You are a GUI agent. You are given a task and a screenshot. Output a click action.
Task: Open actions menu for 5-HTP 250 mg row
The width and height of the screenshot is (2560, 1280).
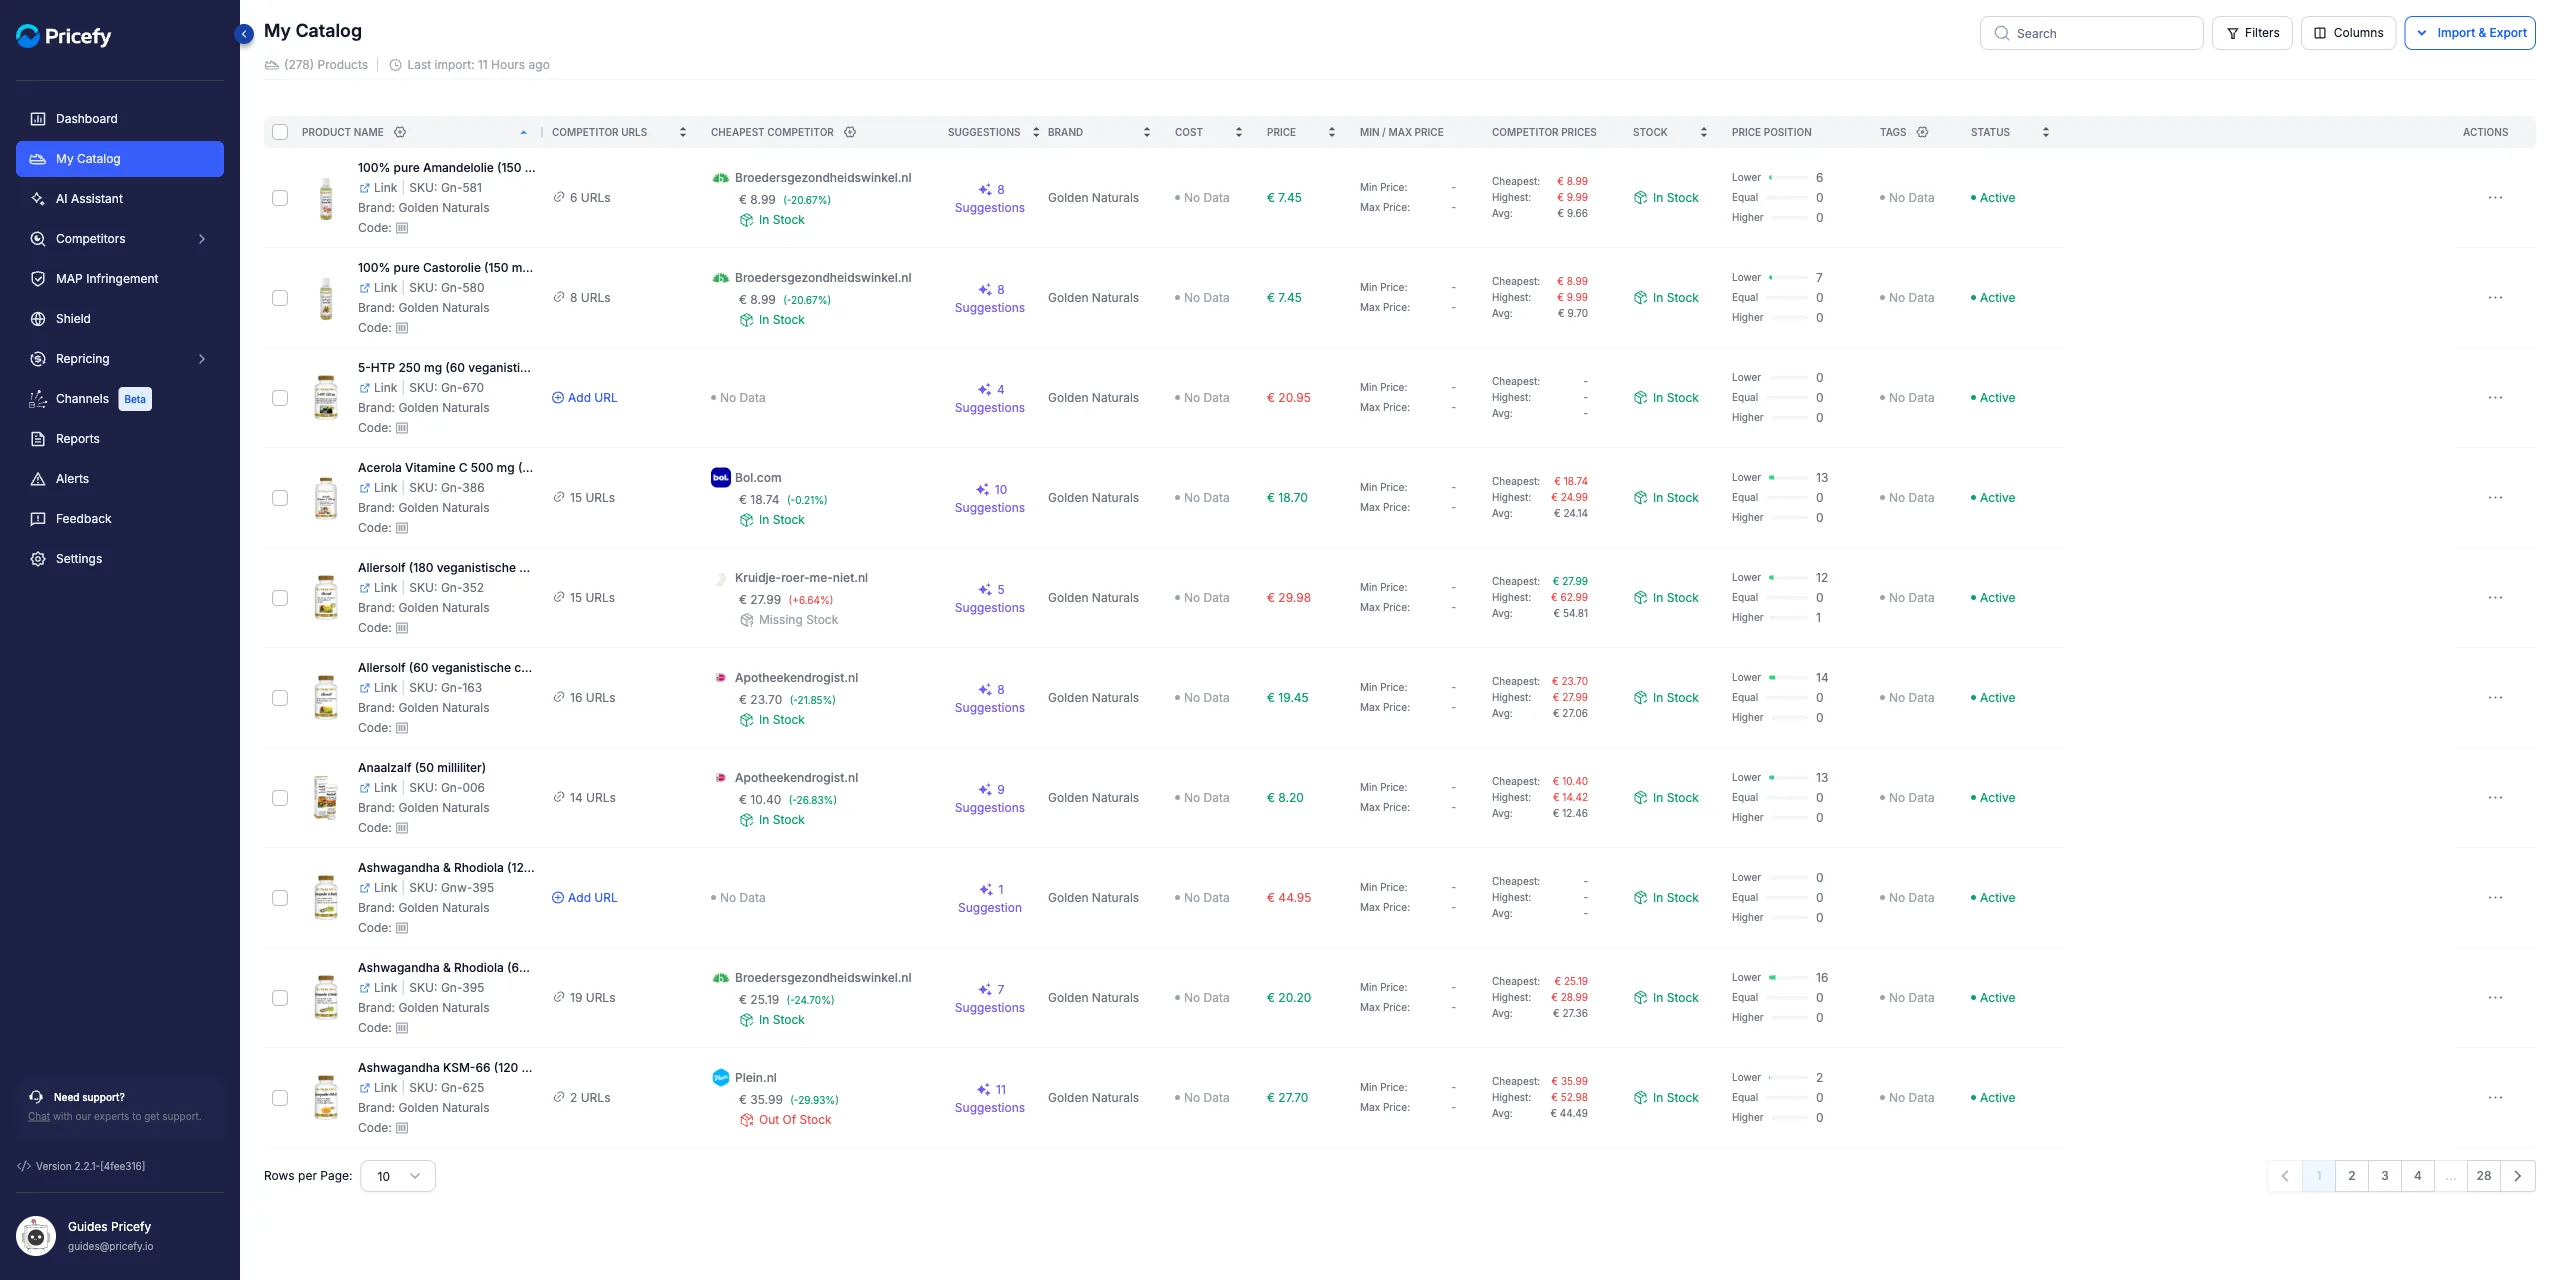(2495, 398)
